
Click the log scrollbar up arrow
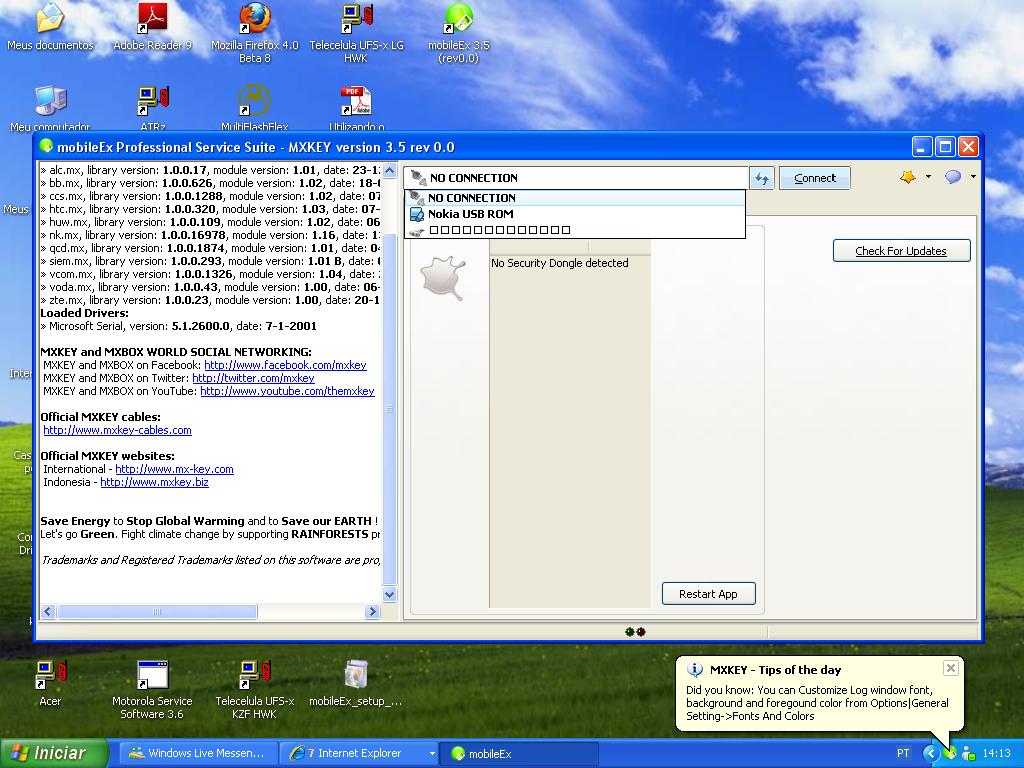pos(390,170)
